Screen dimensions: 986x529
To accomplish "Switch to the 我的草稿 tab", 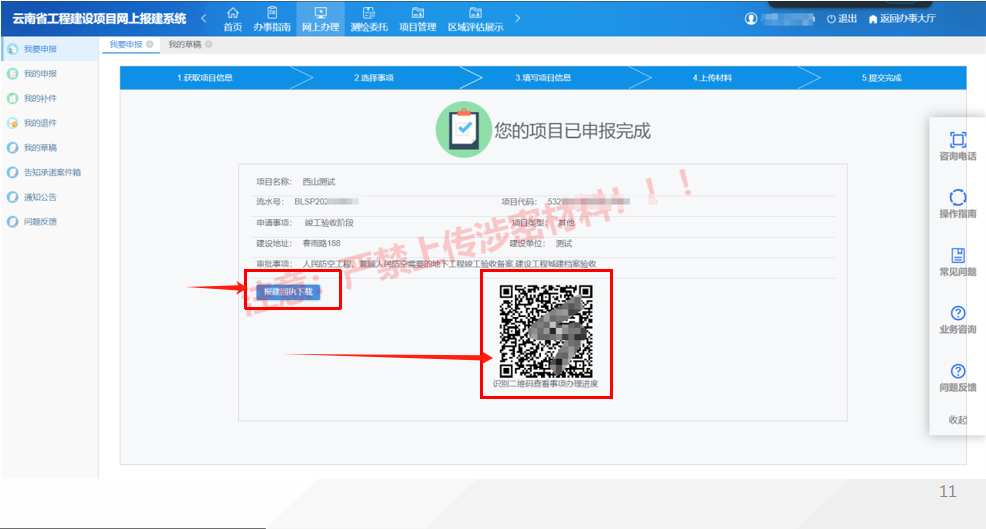I will pyautogui.click(x=184, y=45).
